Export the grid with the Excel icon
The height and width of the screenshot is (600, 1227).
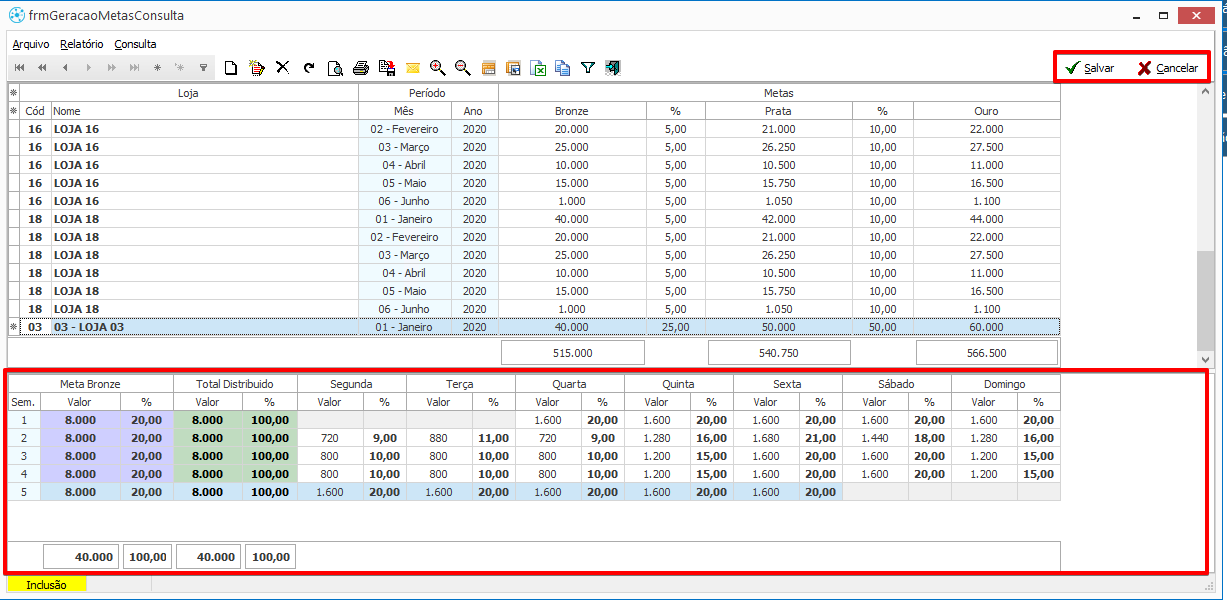(538, 68)
